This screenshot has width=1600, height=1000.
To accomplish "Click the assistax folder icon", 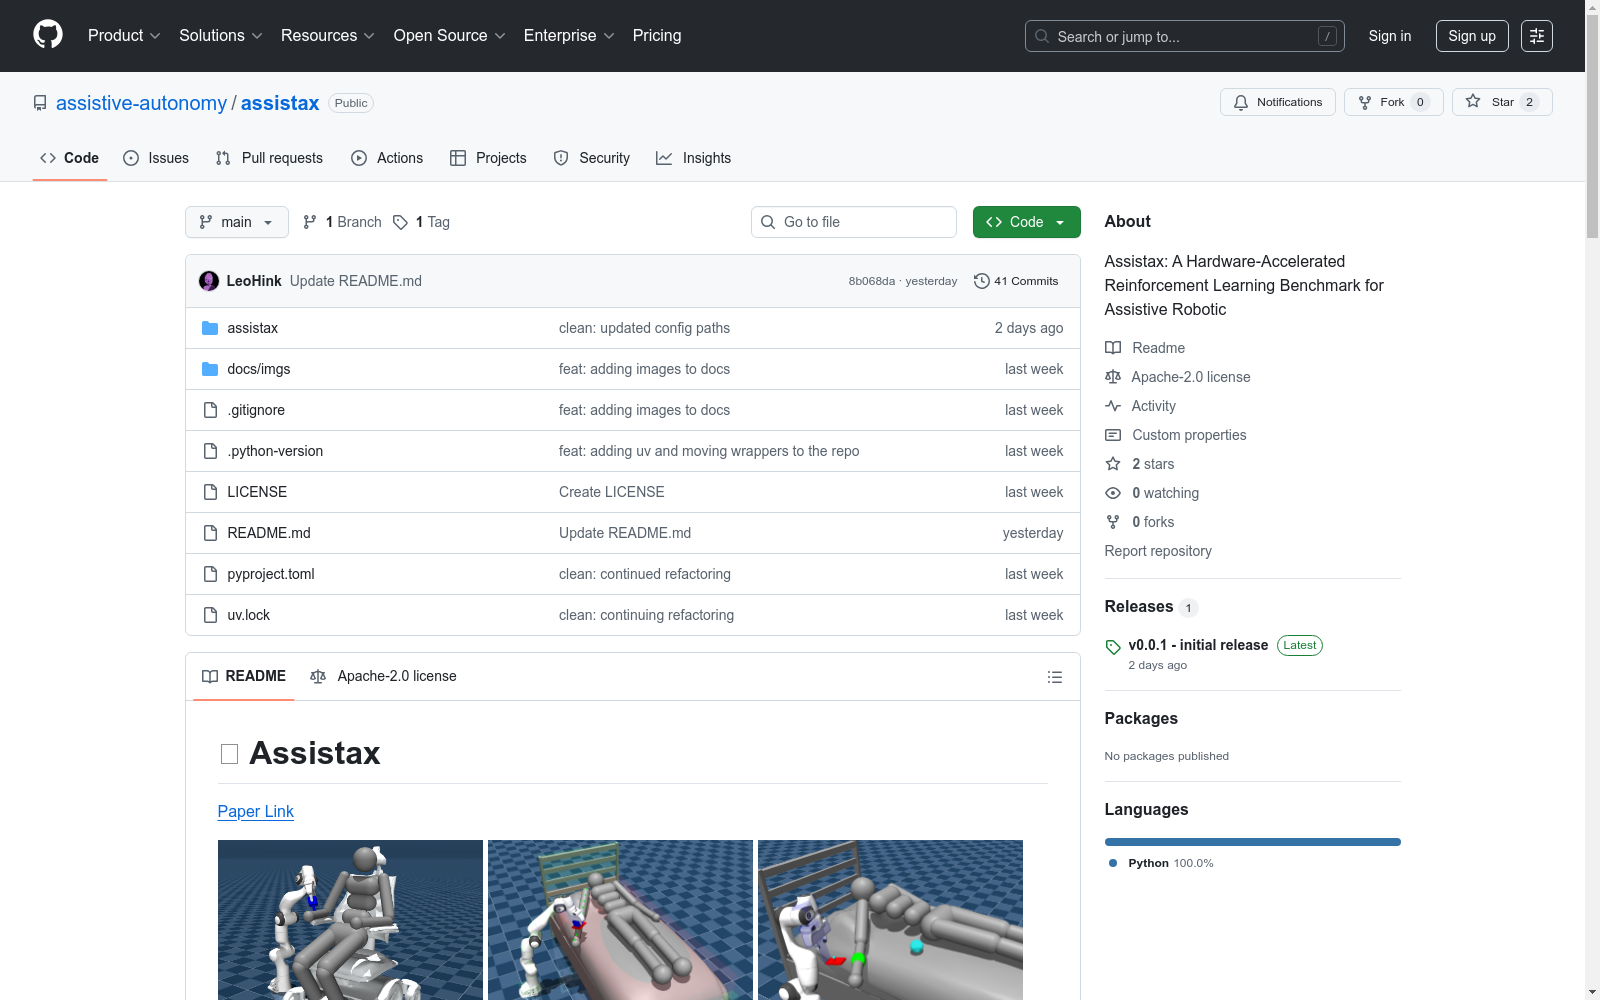I will (210, 328).
